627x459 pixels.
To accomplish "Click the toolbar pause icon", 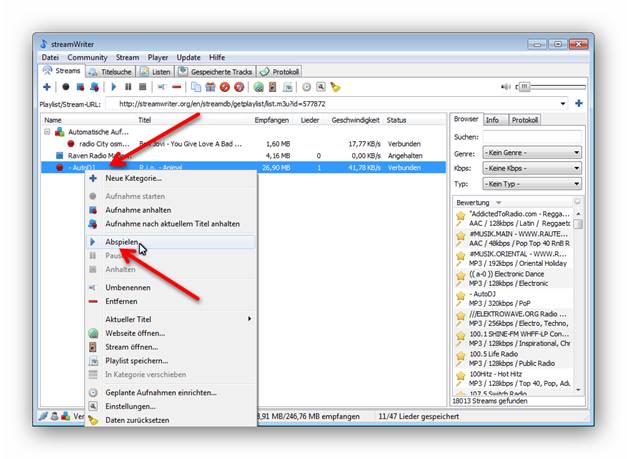I will pos(128,87).
